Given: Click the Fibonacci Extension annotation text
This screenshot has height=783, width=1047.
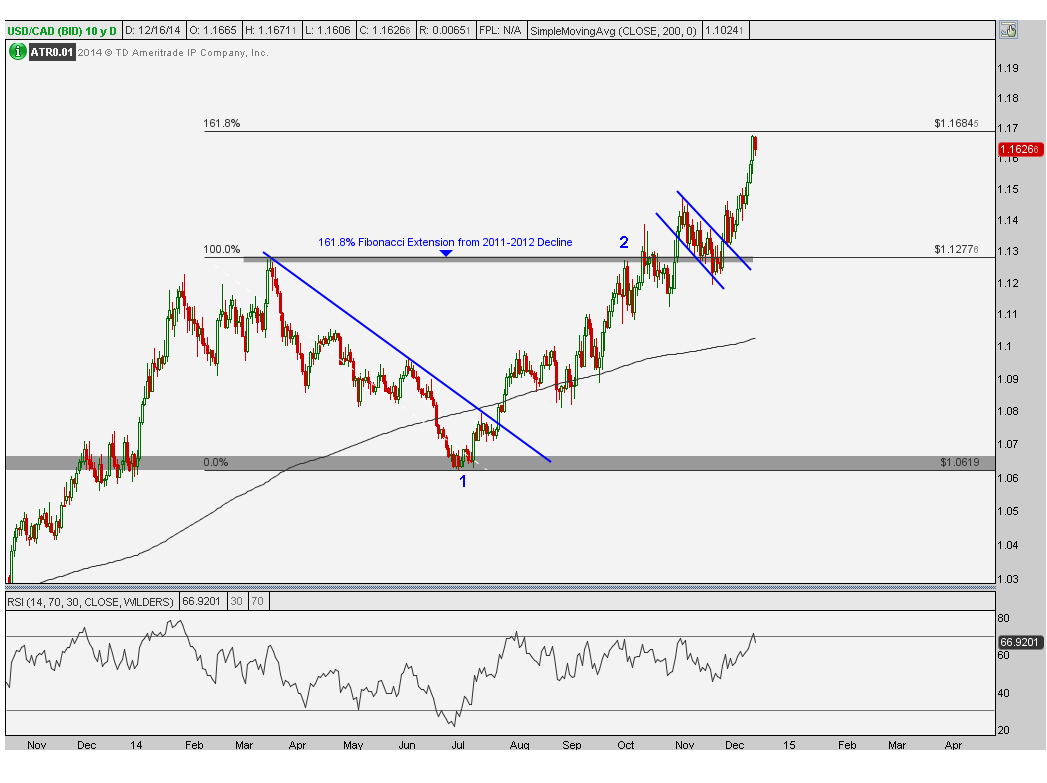Looking at the screenshot, I should [445, 242].
